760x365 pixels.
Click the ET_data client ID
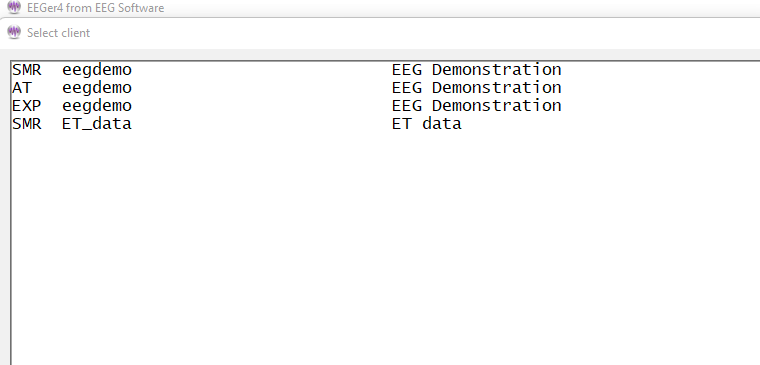[97, 125]
